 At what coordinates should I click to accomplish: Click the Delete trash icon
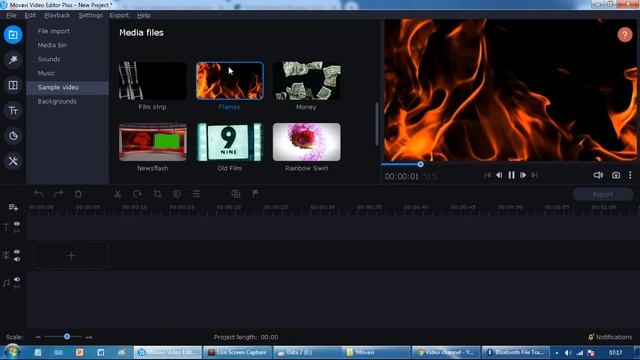coord(78,194)
